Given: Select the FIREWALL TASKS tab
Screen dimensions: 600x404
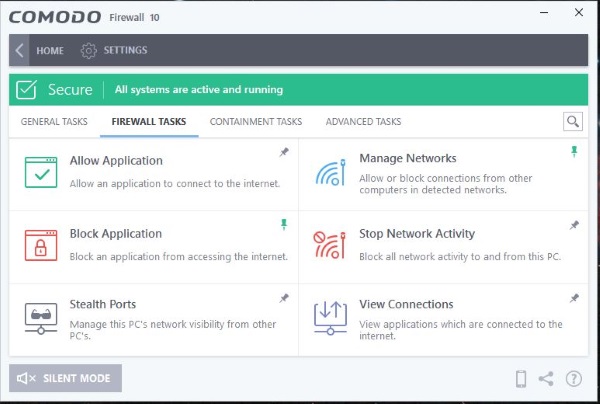Looking at the screenshot, I should (x=149, y=122).
